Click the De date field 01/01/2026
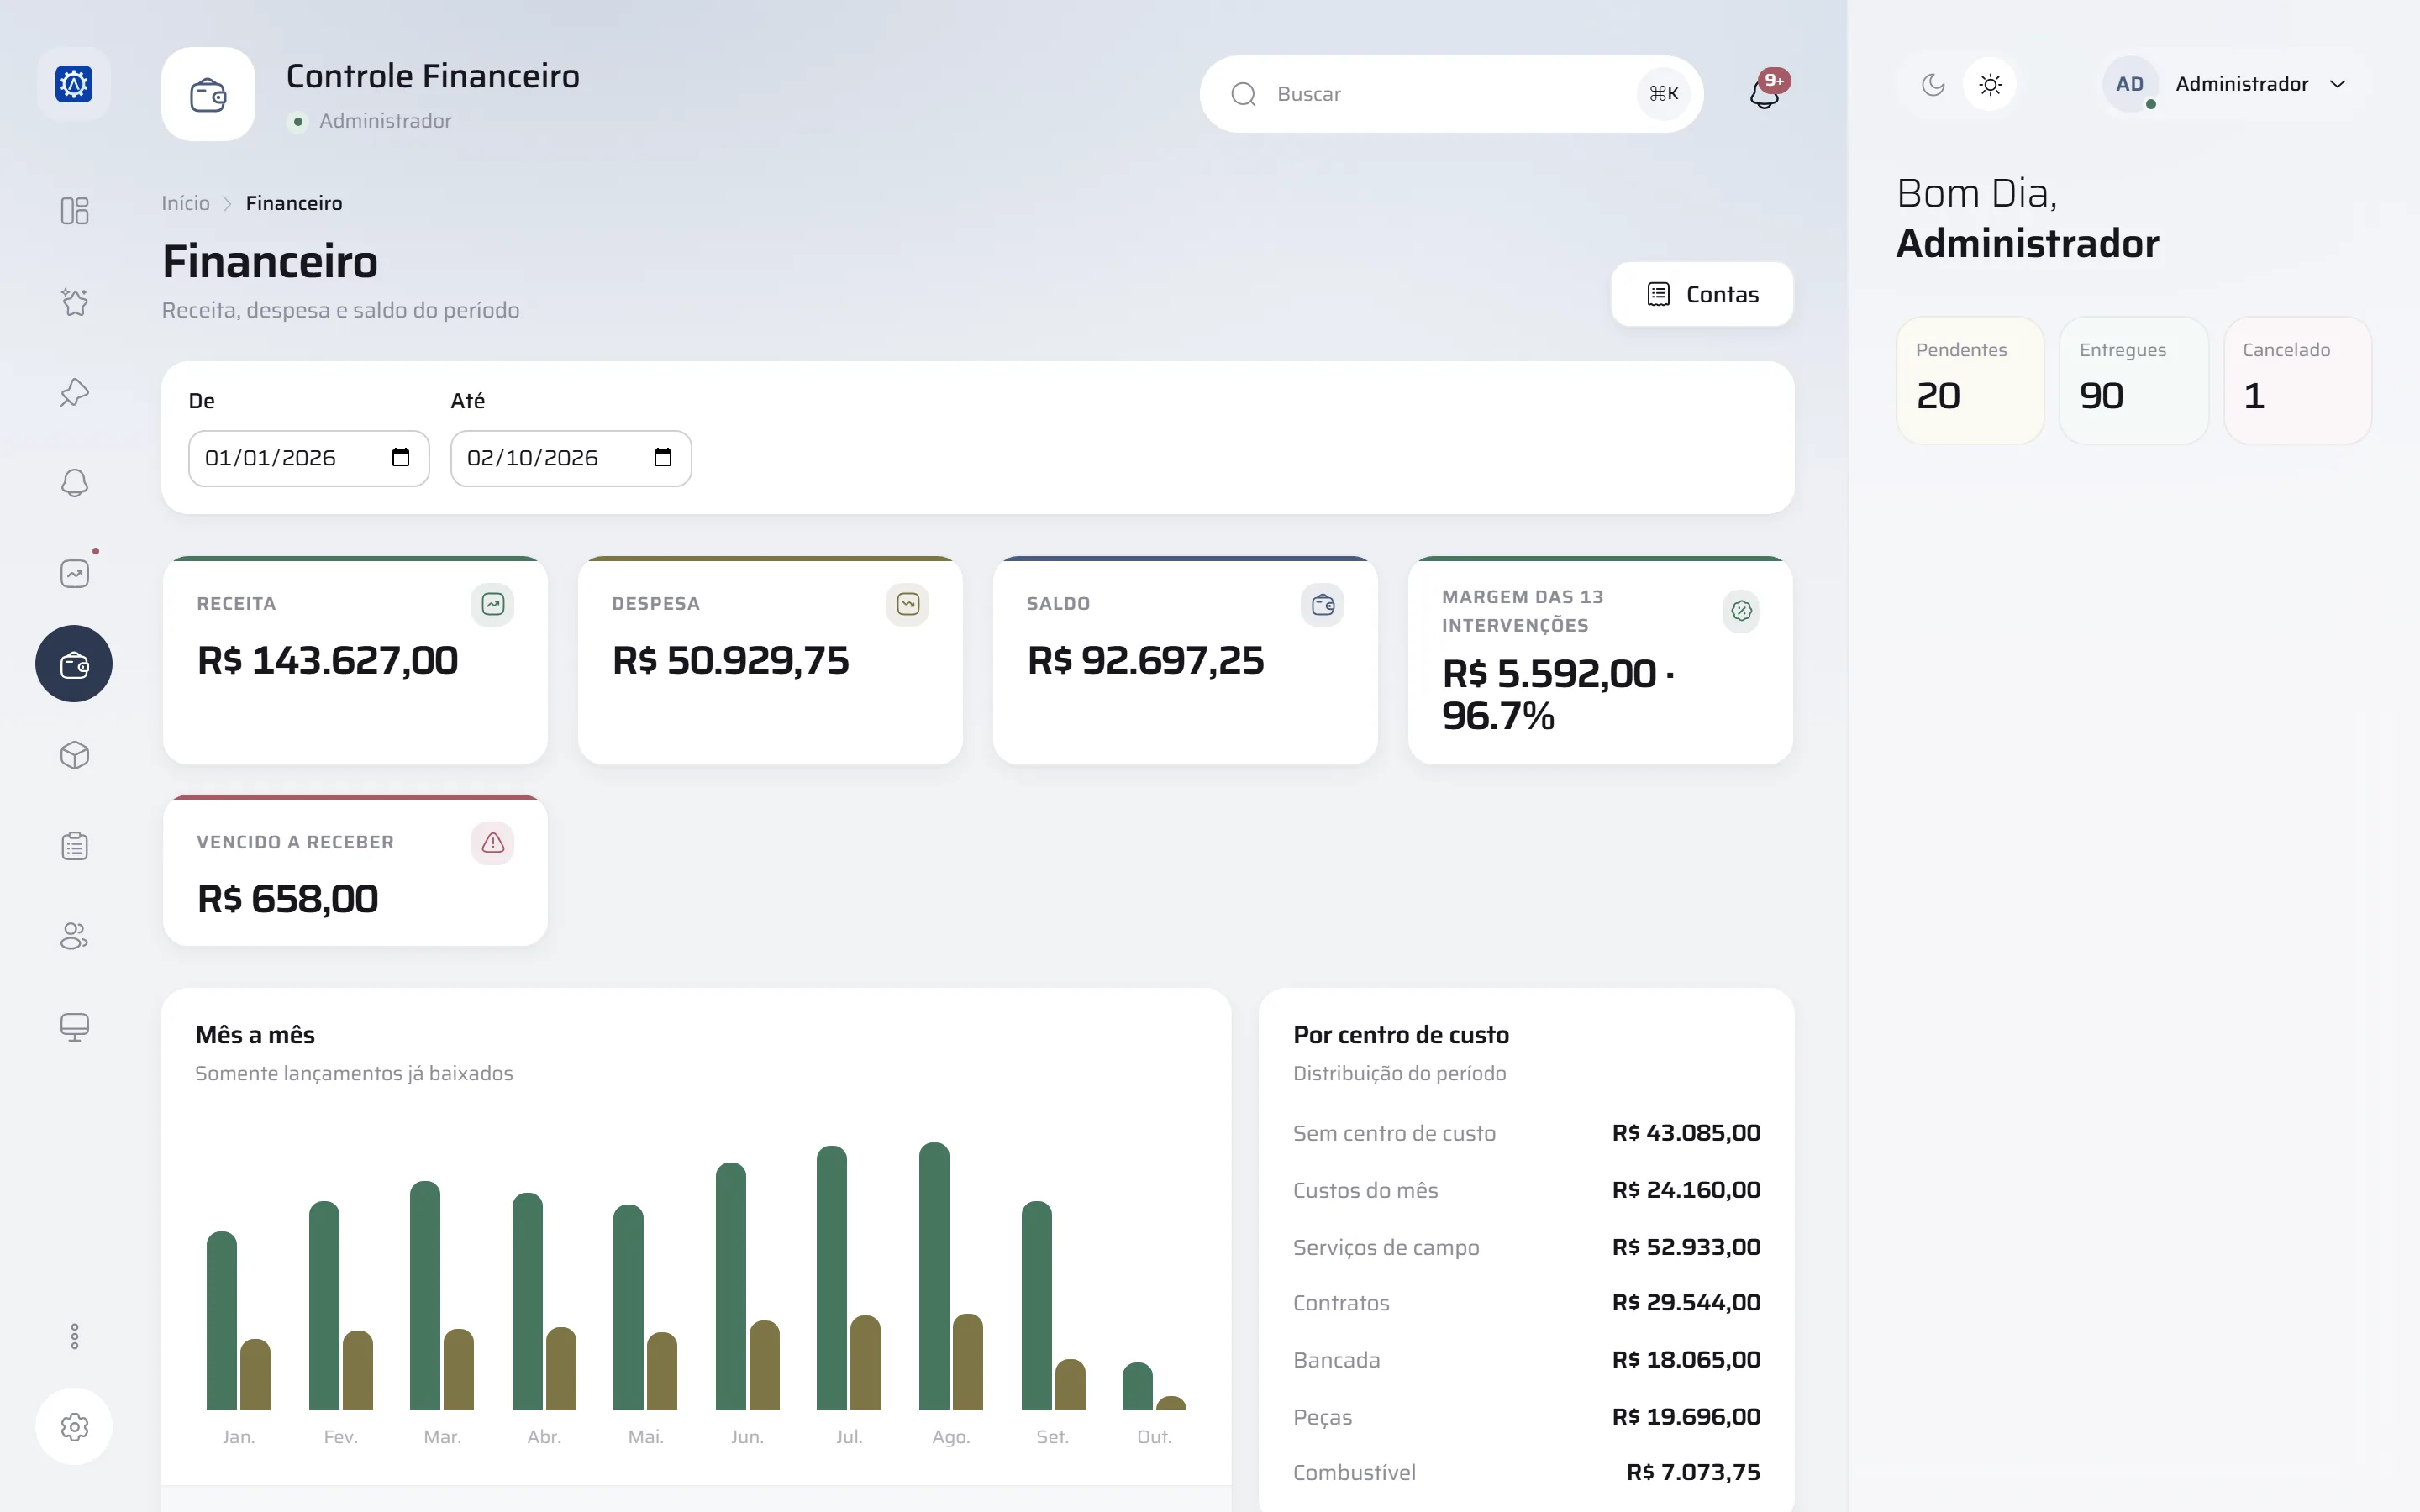The image size is (2420, 1512). coord(309,458)
